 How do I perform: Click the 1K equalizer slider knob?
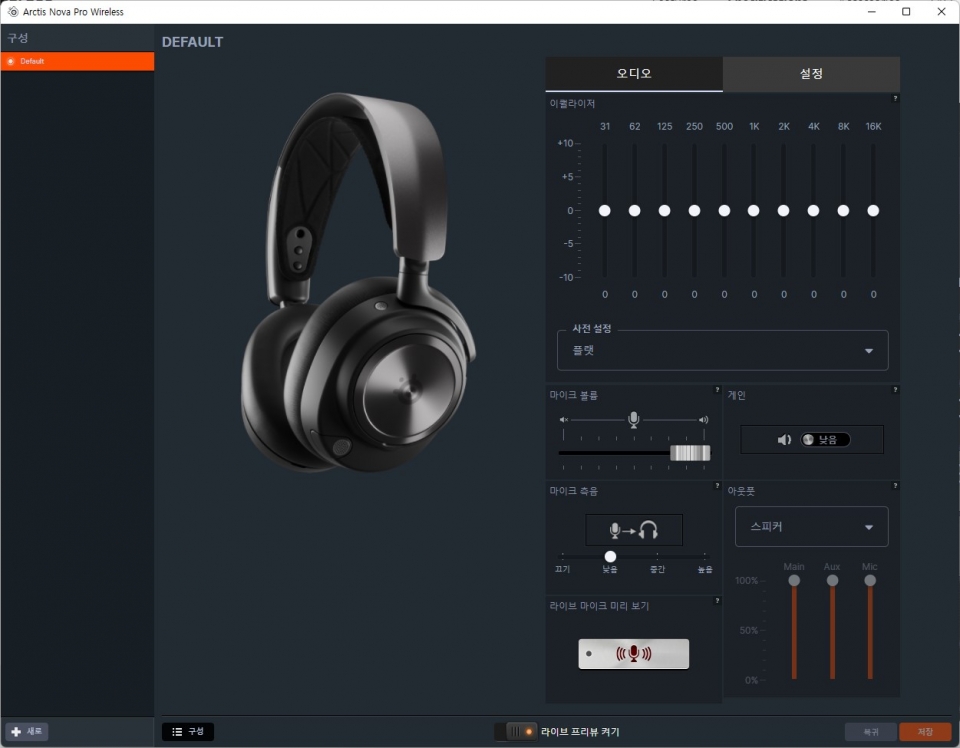coord(754,211)
